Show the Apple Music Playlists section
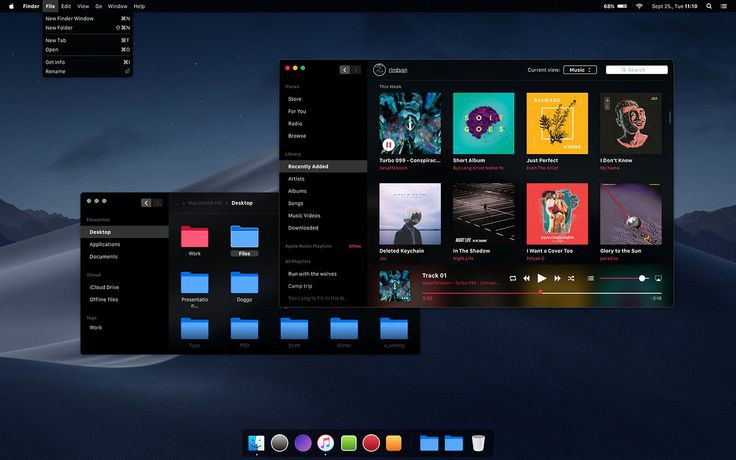This screenshot has height=460, width=736. (355, 246)
